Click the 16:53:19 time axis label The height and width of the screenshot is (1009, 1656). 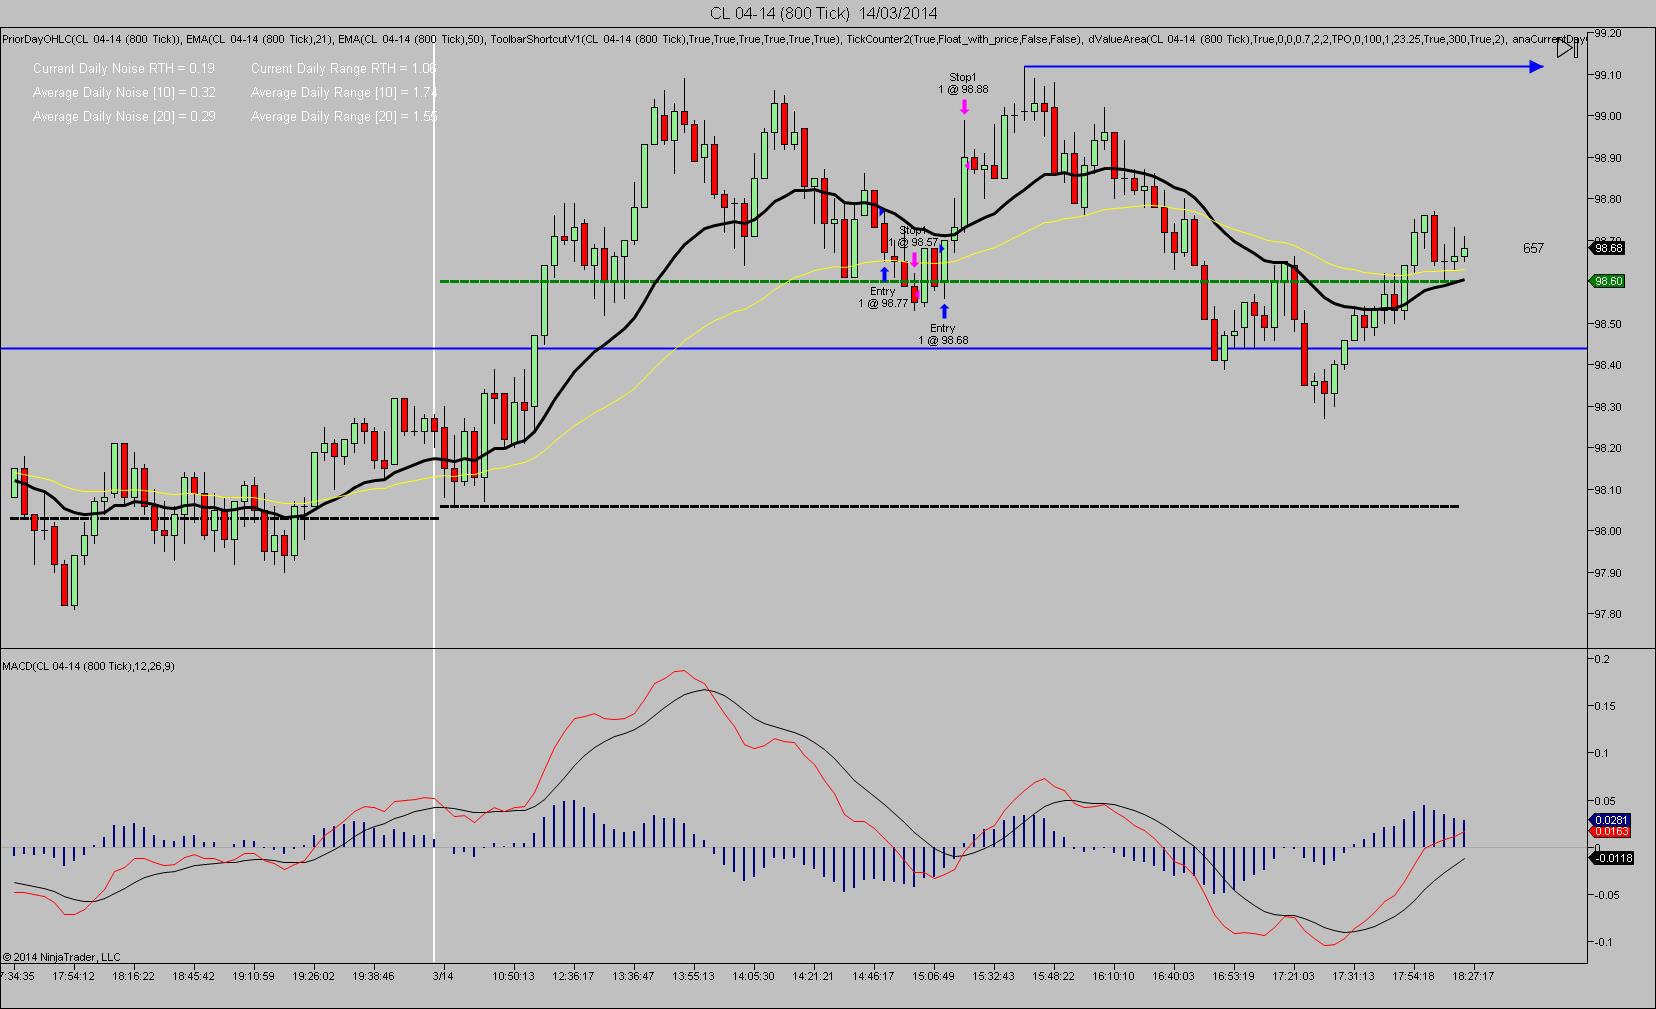click(1233, 976)
